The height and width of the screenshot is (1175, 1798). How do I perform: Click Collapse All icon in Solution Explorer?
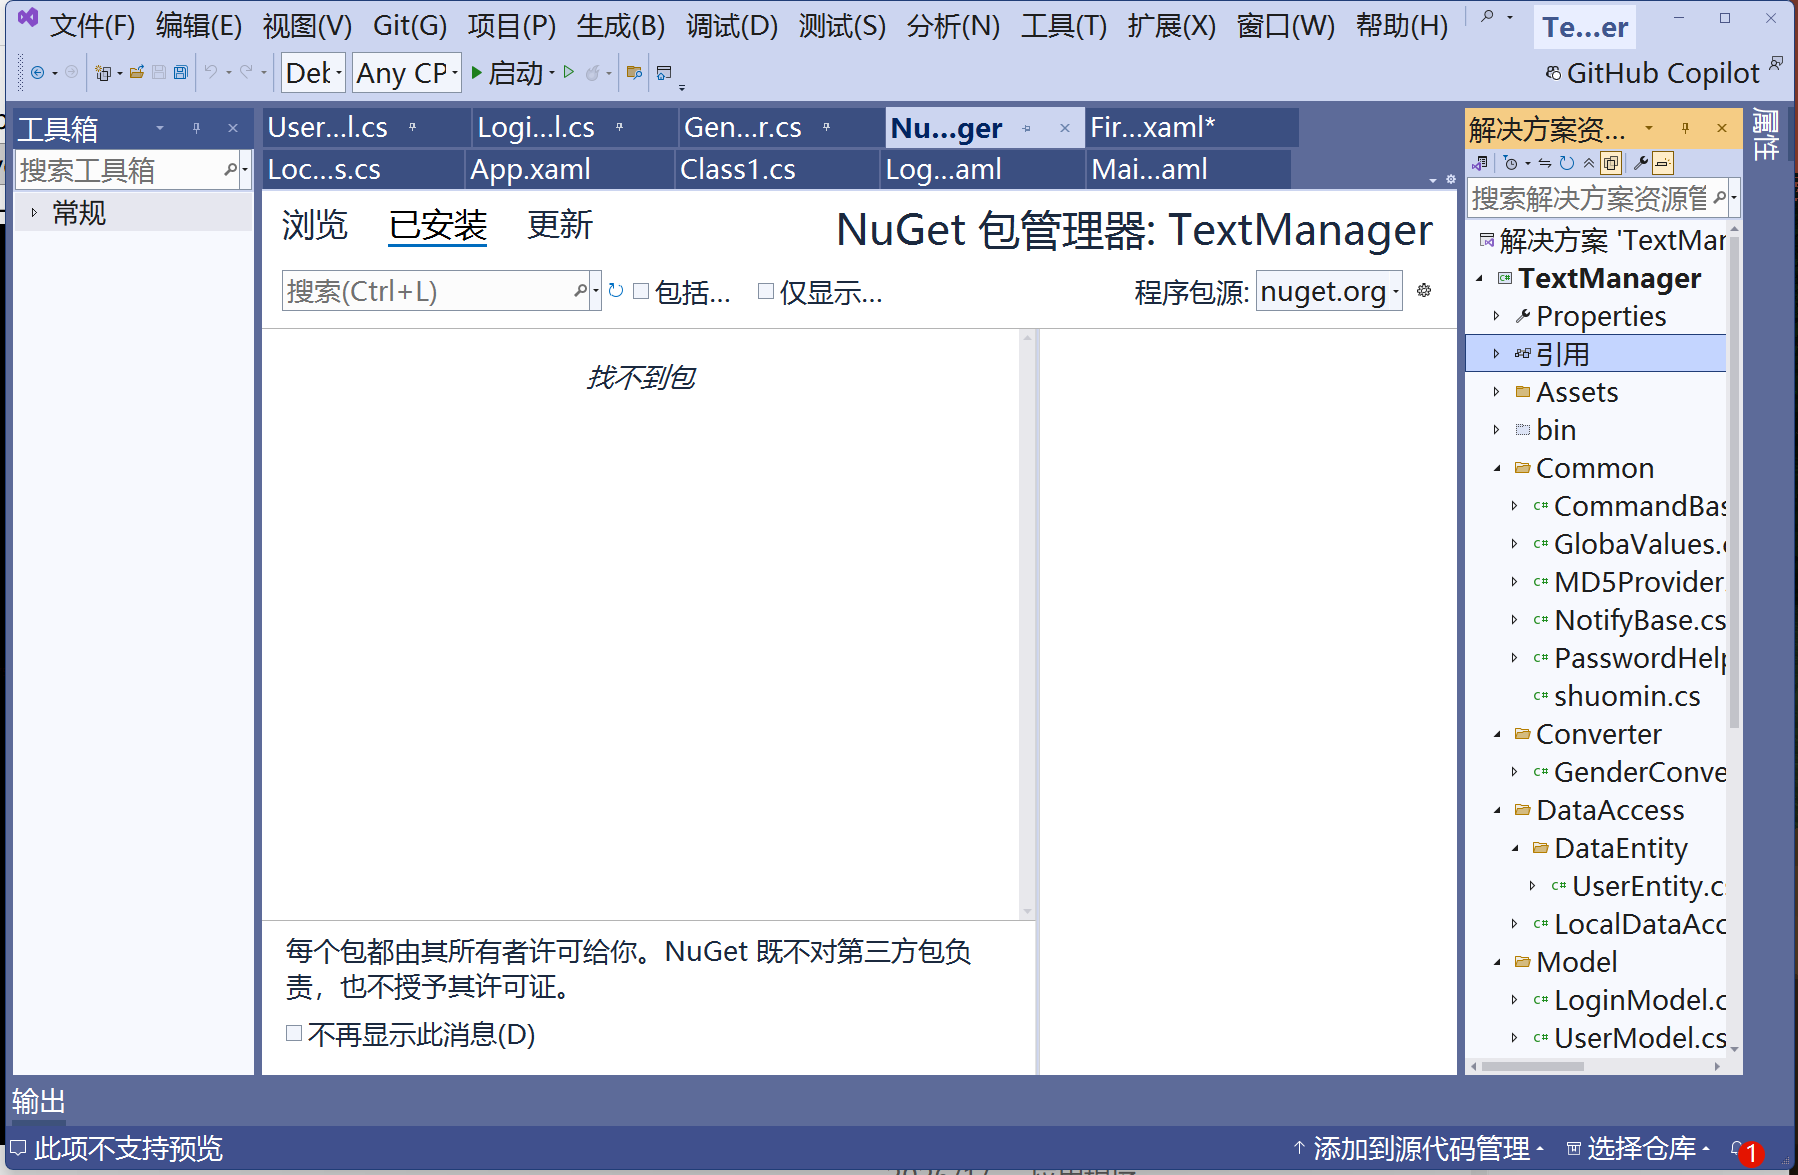(1589, 163)
